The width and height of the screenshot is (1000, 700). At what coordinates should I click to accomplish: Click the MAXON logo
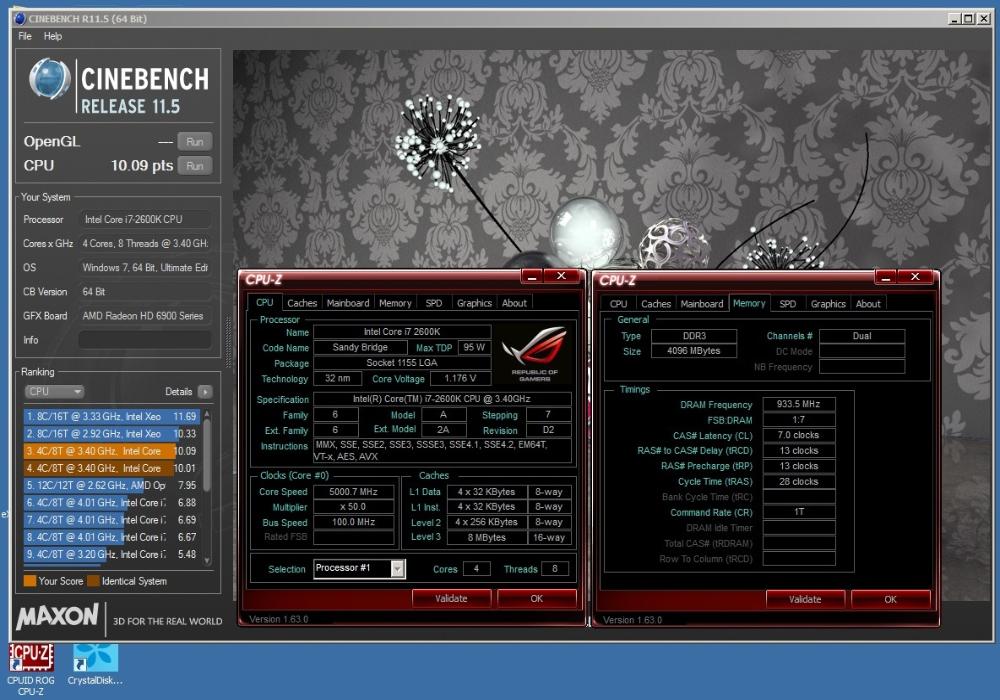pyautogui.click(x=57, y=617)
